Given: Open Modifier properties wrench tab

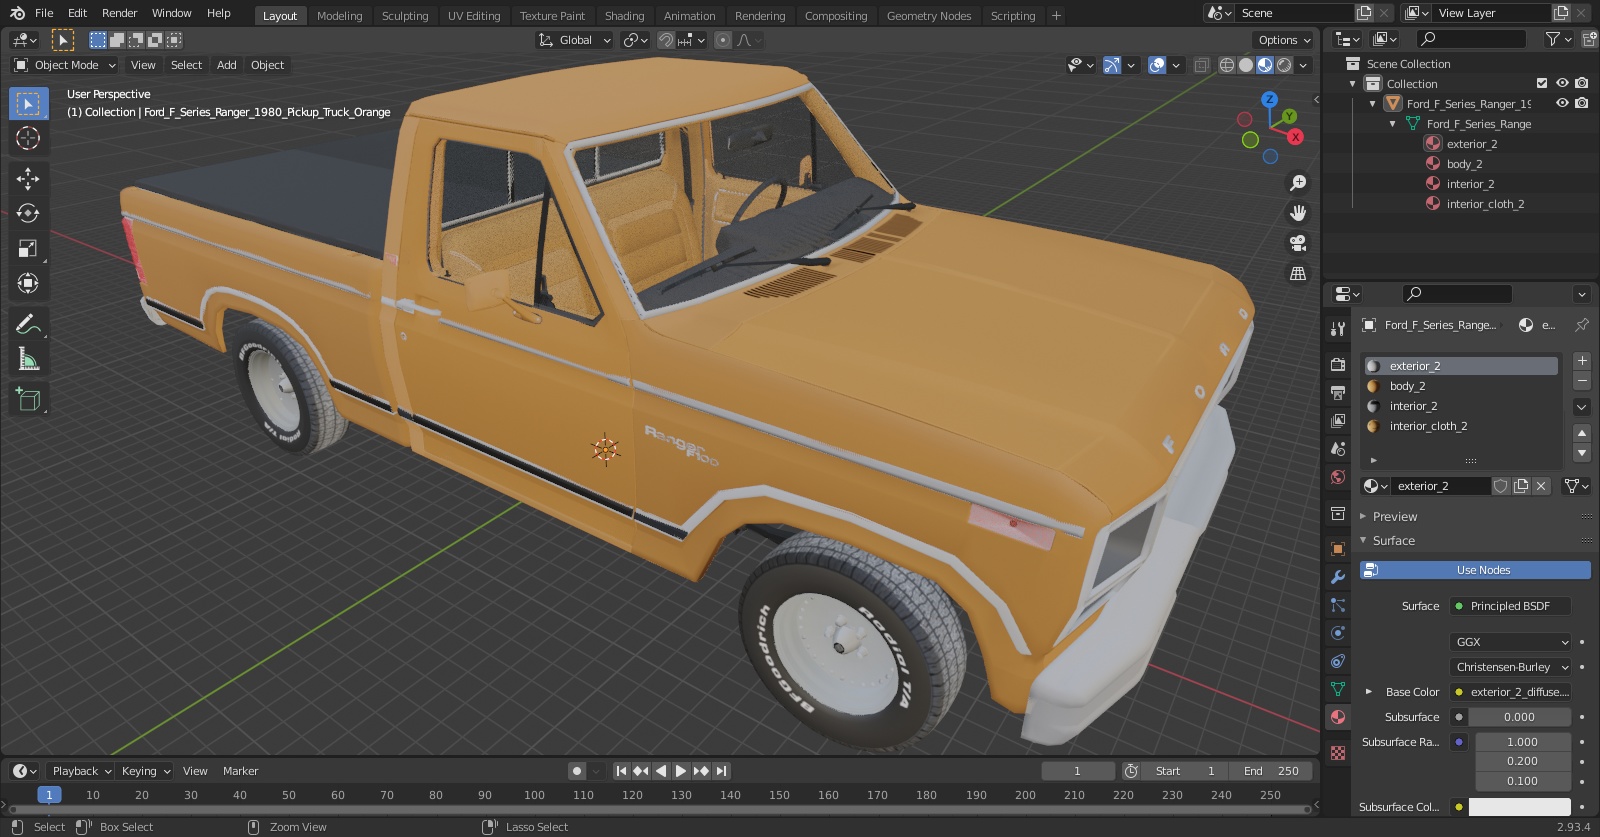Looking at the screenshot, I should pyautogui.click(x=1338, y=577).
